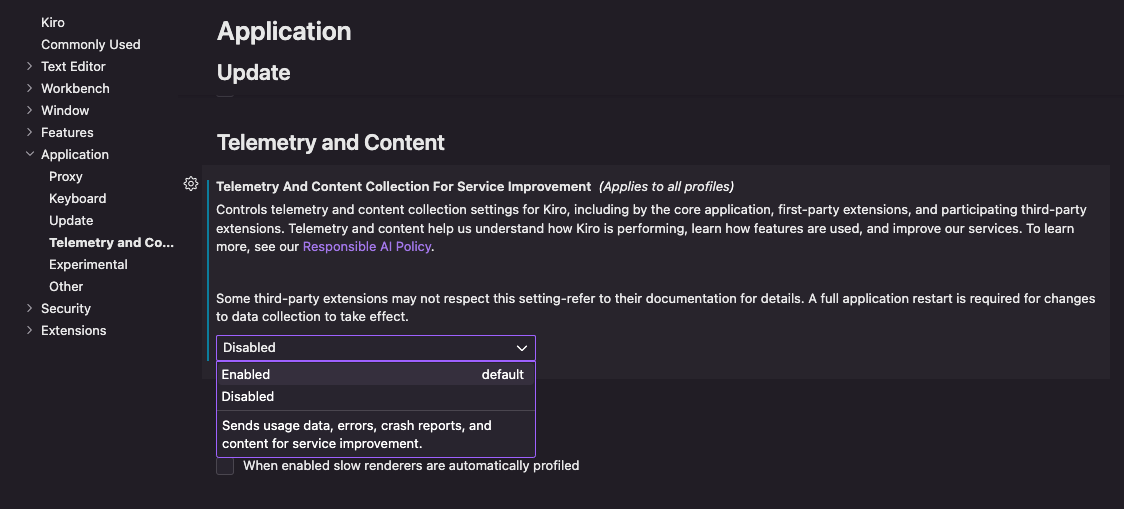Toggle the partially hidden checkbox under Update
The width and height of the screenshot is (1124, 509).
225,92
